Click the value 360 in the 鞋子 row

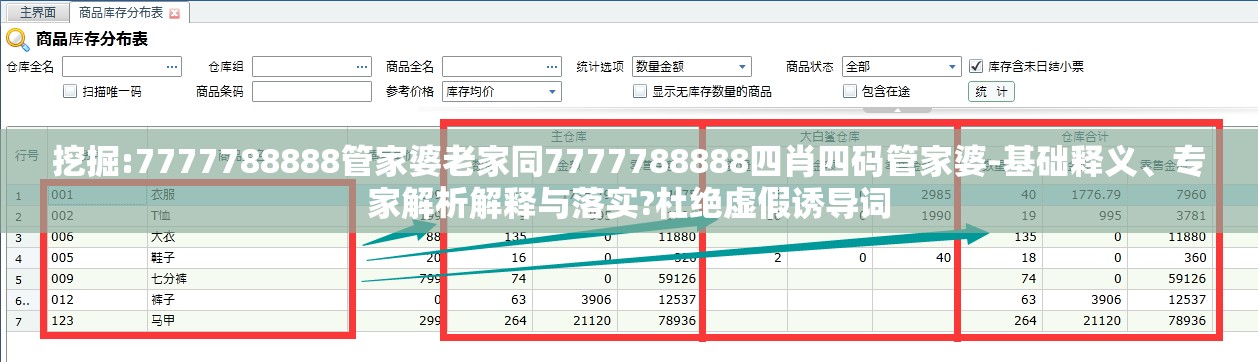click(x=1195, y=257)
